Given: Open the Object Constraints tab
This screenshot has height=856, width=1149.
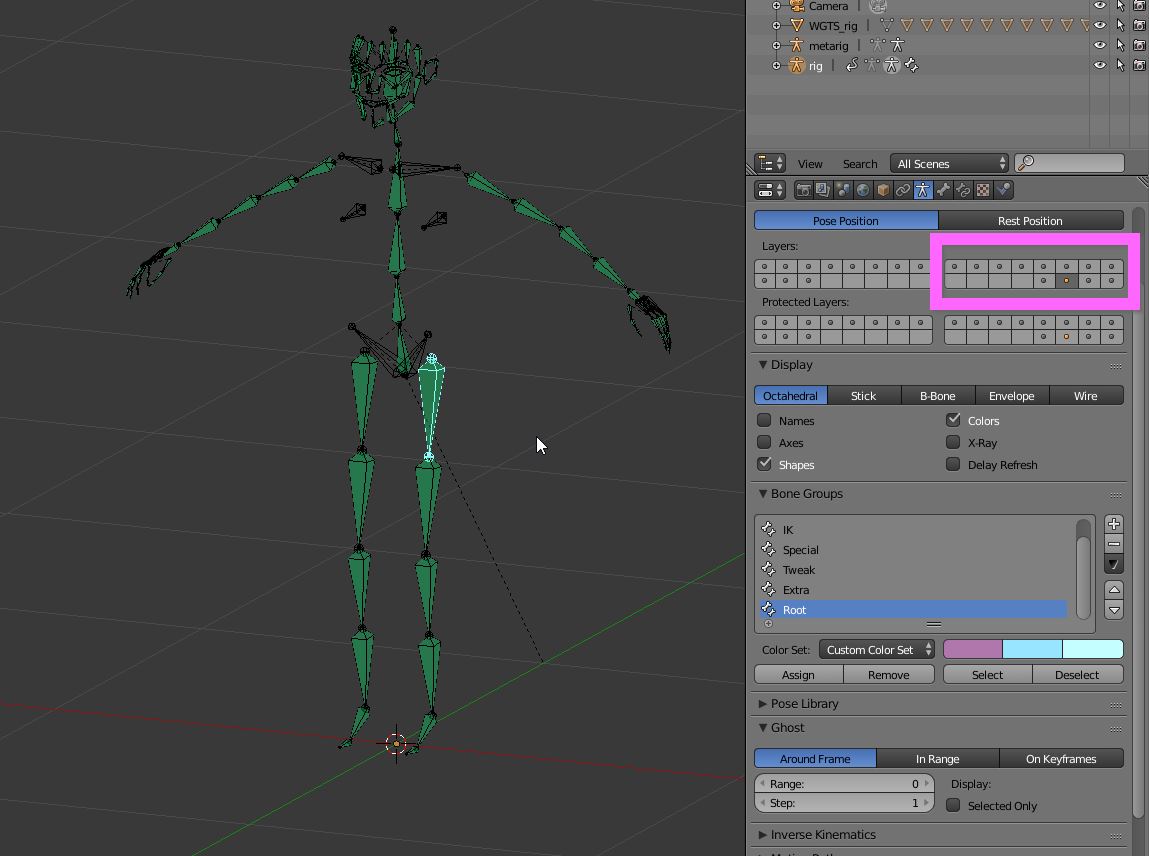Looking at the screenshot, I should (x=903, y=189).
